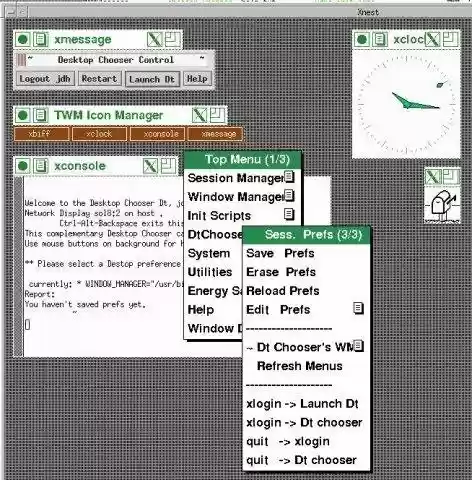This screenshot has height=480, width=472.
Task: Open the menu icon in xconsole titlebar
Action: 41,166
